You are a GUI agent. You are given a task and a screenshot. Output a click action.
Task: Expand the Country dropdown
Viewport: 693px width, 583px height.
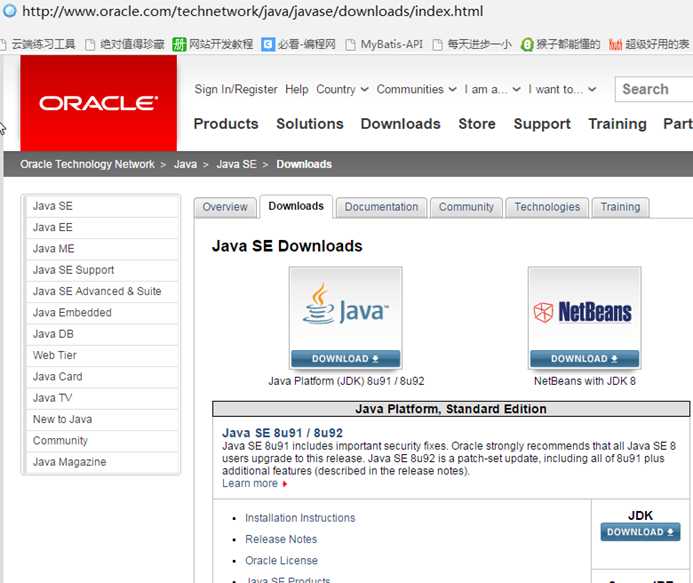click(x=342, y=89)
